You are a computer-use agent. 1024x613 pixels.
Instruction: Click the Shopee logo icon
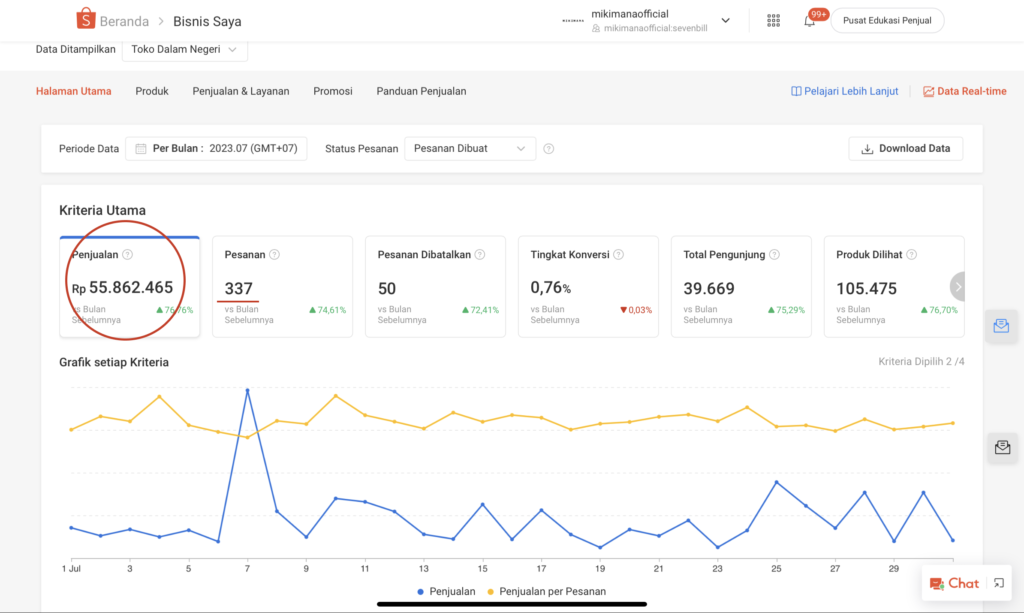pos(86,20)
